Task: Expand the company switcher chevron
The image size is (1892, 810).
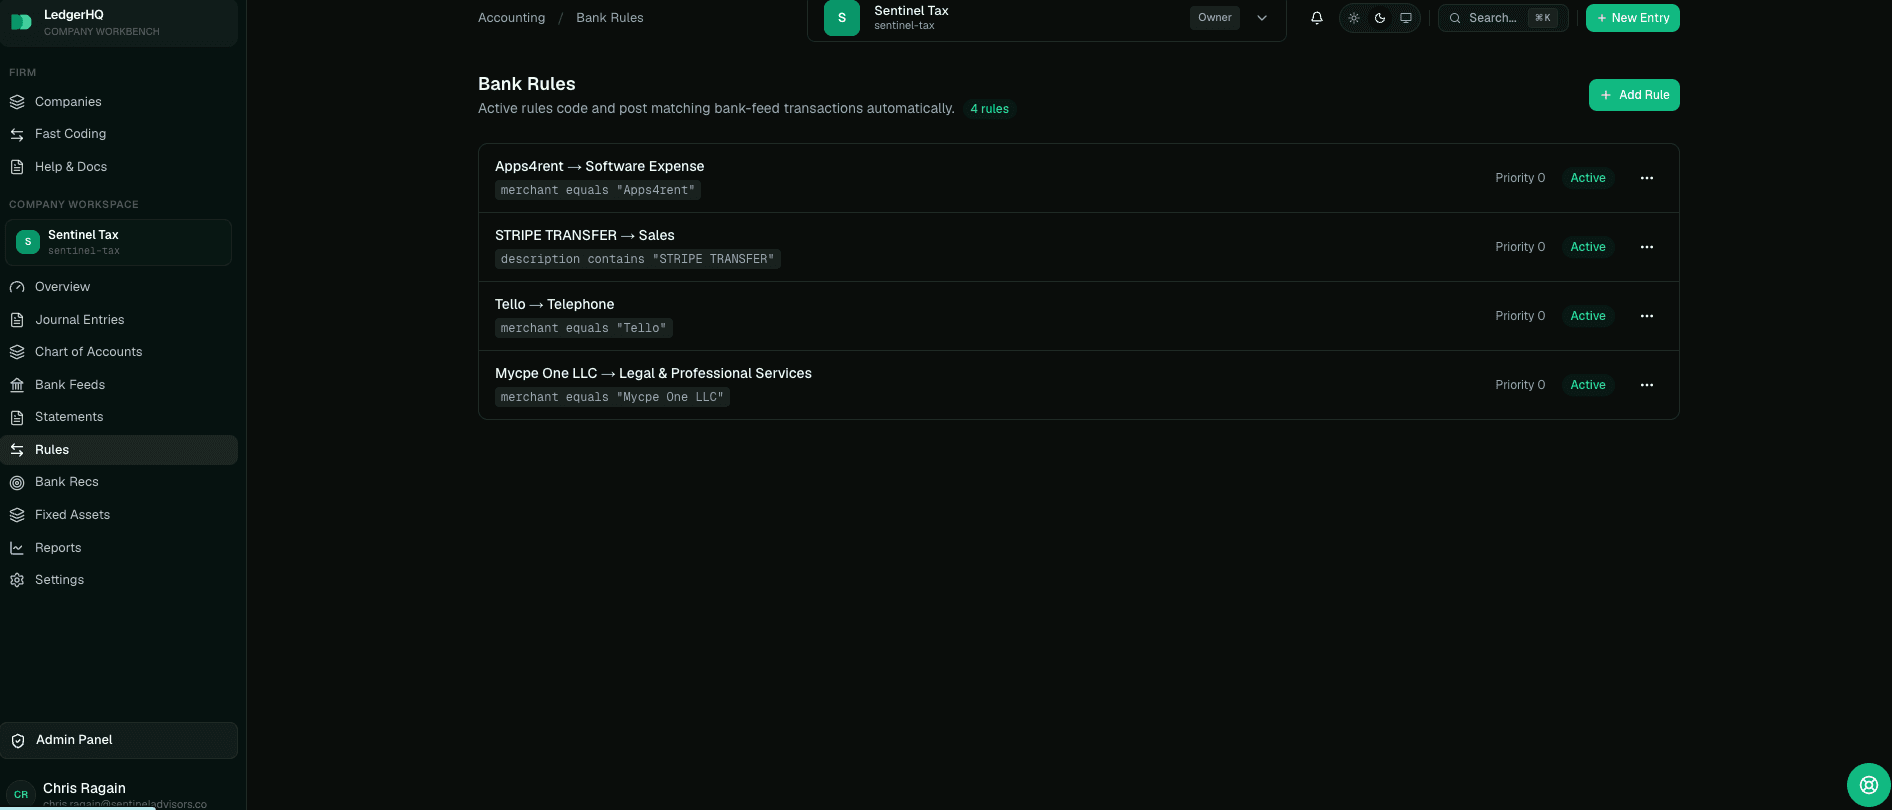Action: pos(1262,18)
